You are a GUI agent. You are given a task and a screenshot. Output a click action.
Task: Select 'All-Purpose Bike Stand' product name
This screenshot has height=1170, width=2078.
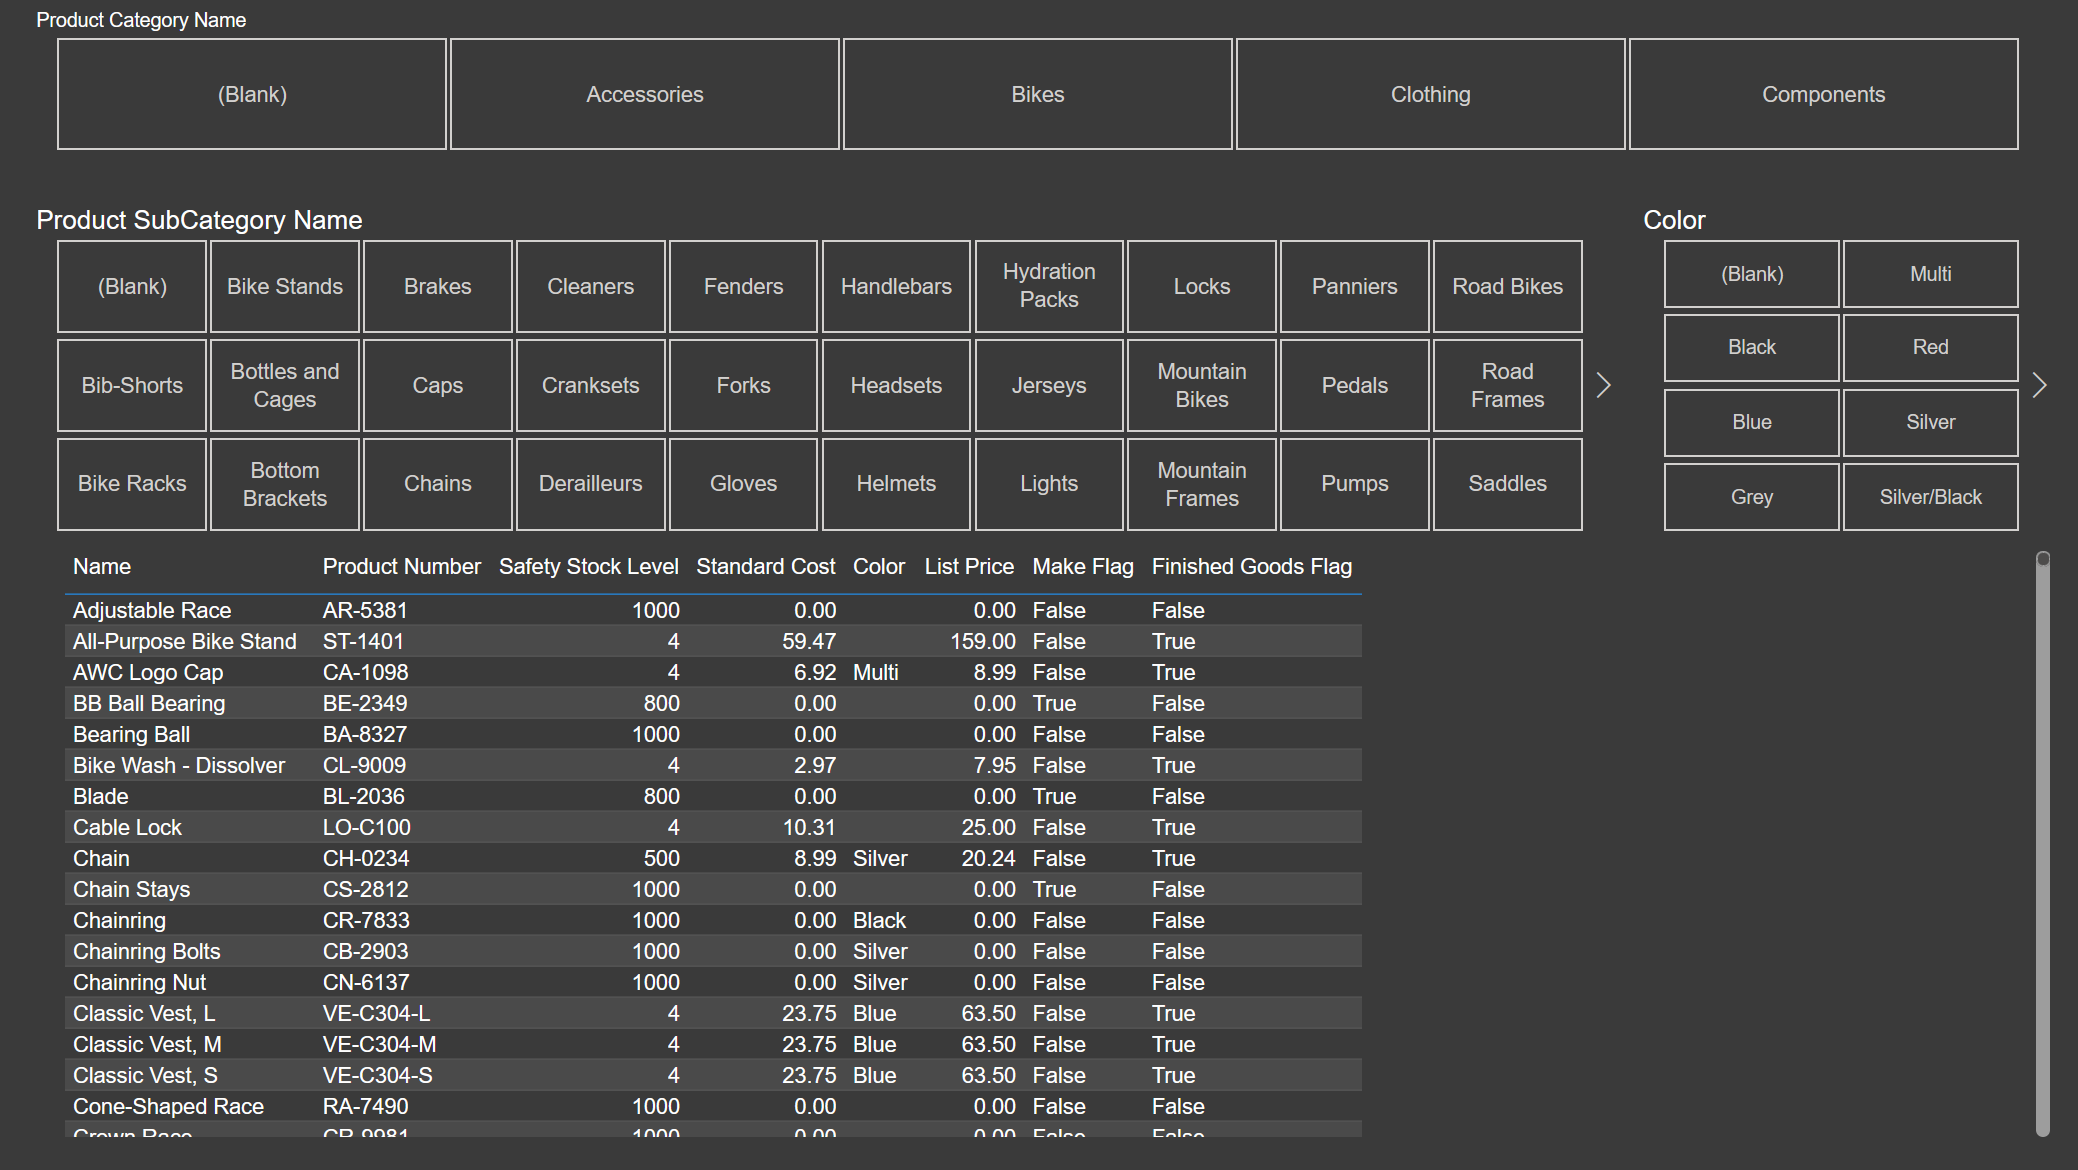(x=185, y=641)
